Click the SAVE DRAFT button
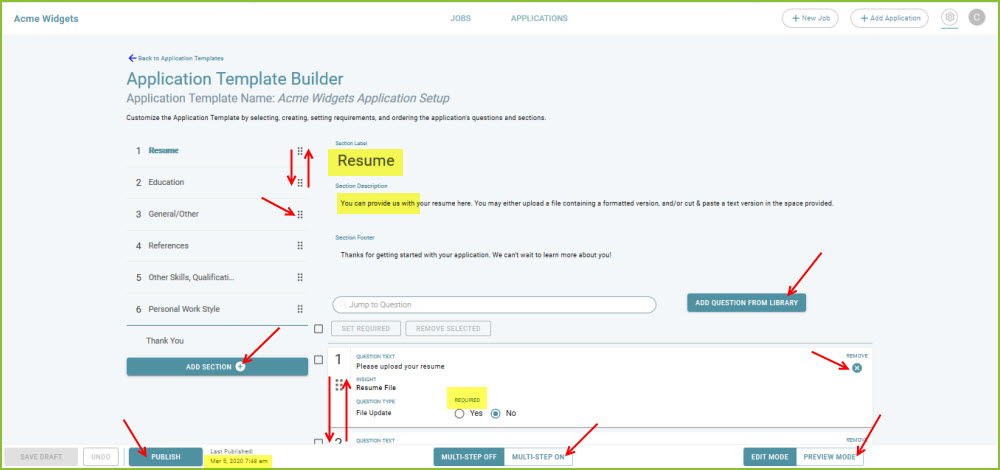Image resolution: width=1000 pixels, height=470 pixels. tap(41, 457)
